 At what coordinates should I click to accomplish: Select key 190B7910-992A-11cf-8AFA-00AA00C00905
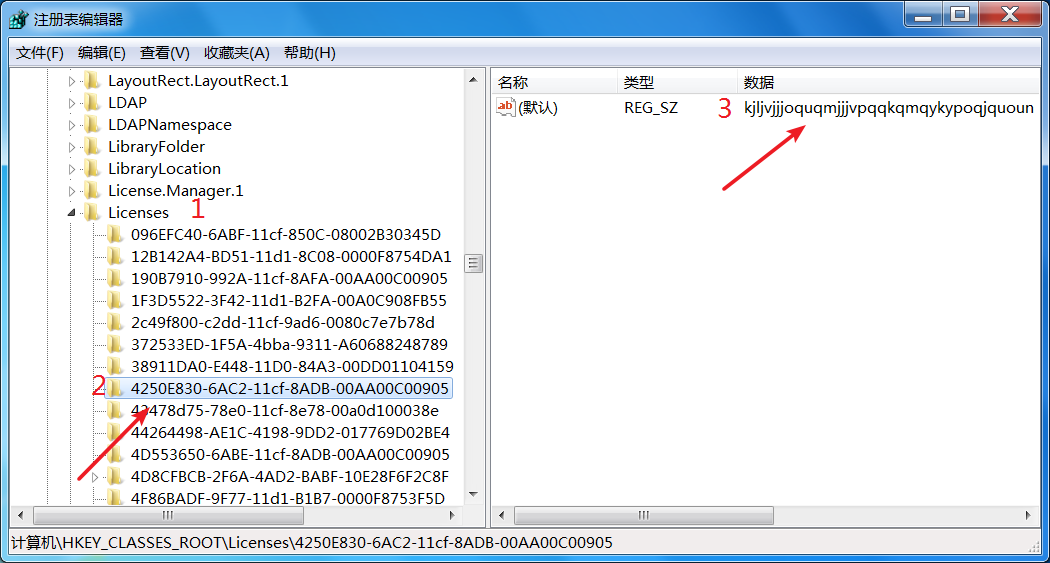pos(289,279)
